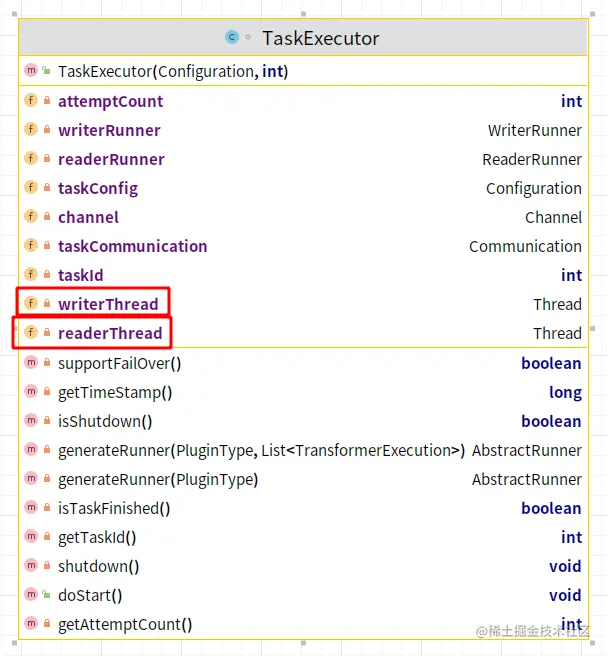Select the isTaskFinished() method name
Screen dimensions: 608x656
click(x=114, y=508)
